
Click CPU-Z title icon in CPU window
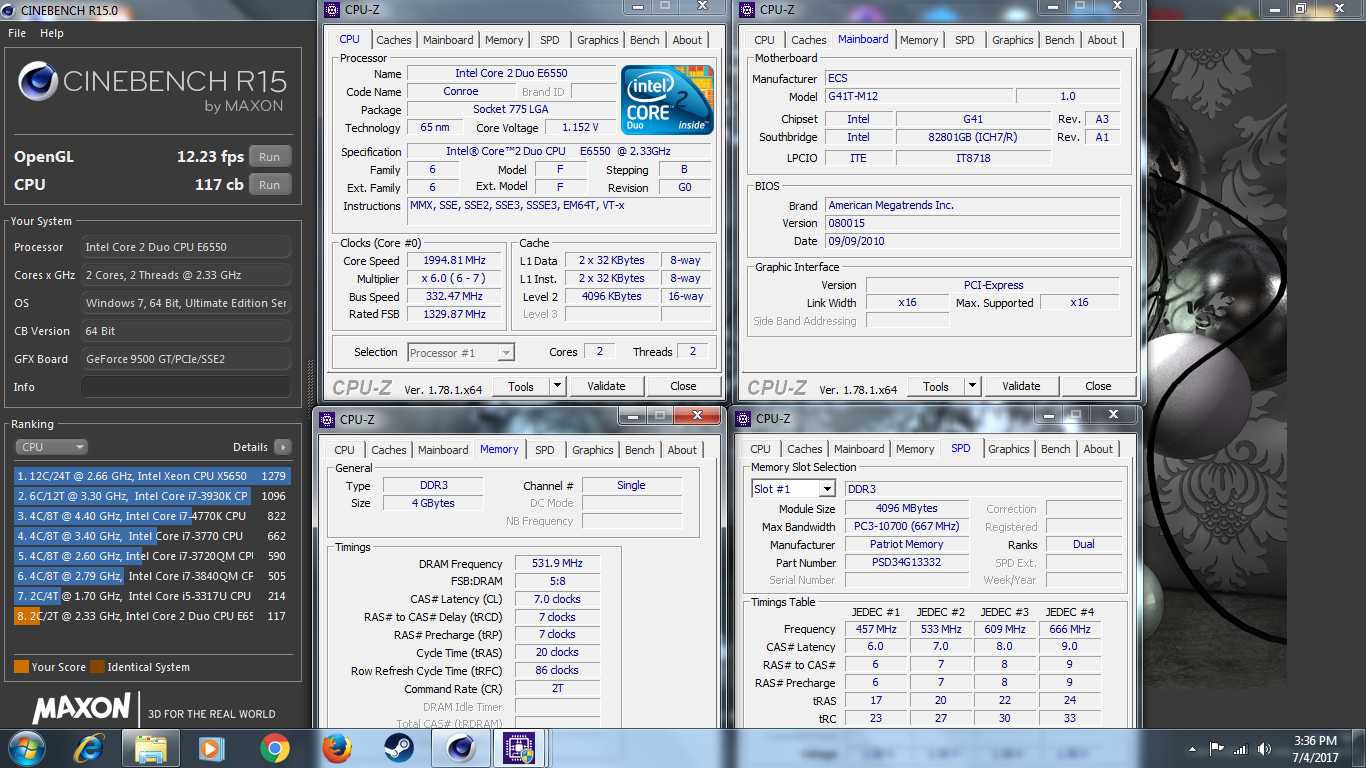pyautogui.click(x=333, y=10)
